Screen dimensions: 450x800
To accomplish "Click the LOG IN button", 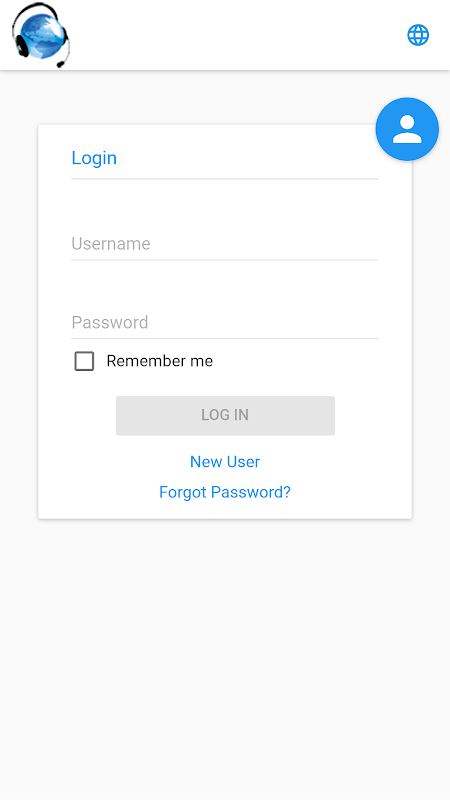I will tap(225, 415).
